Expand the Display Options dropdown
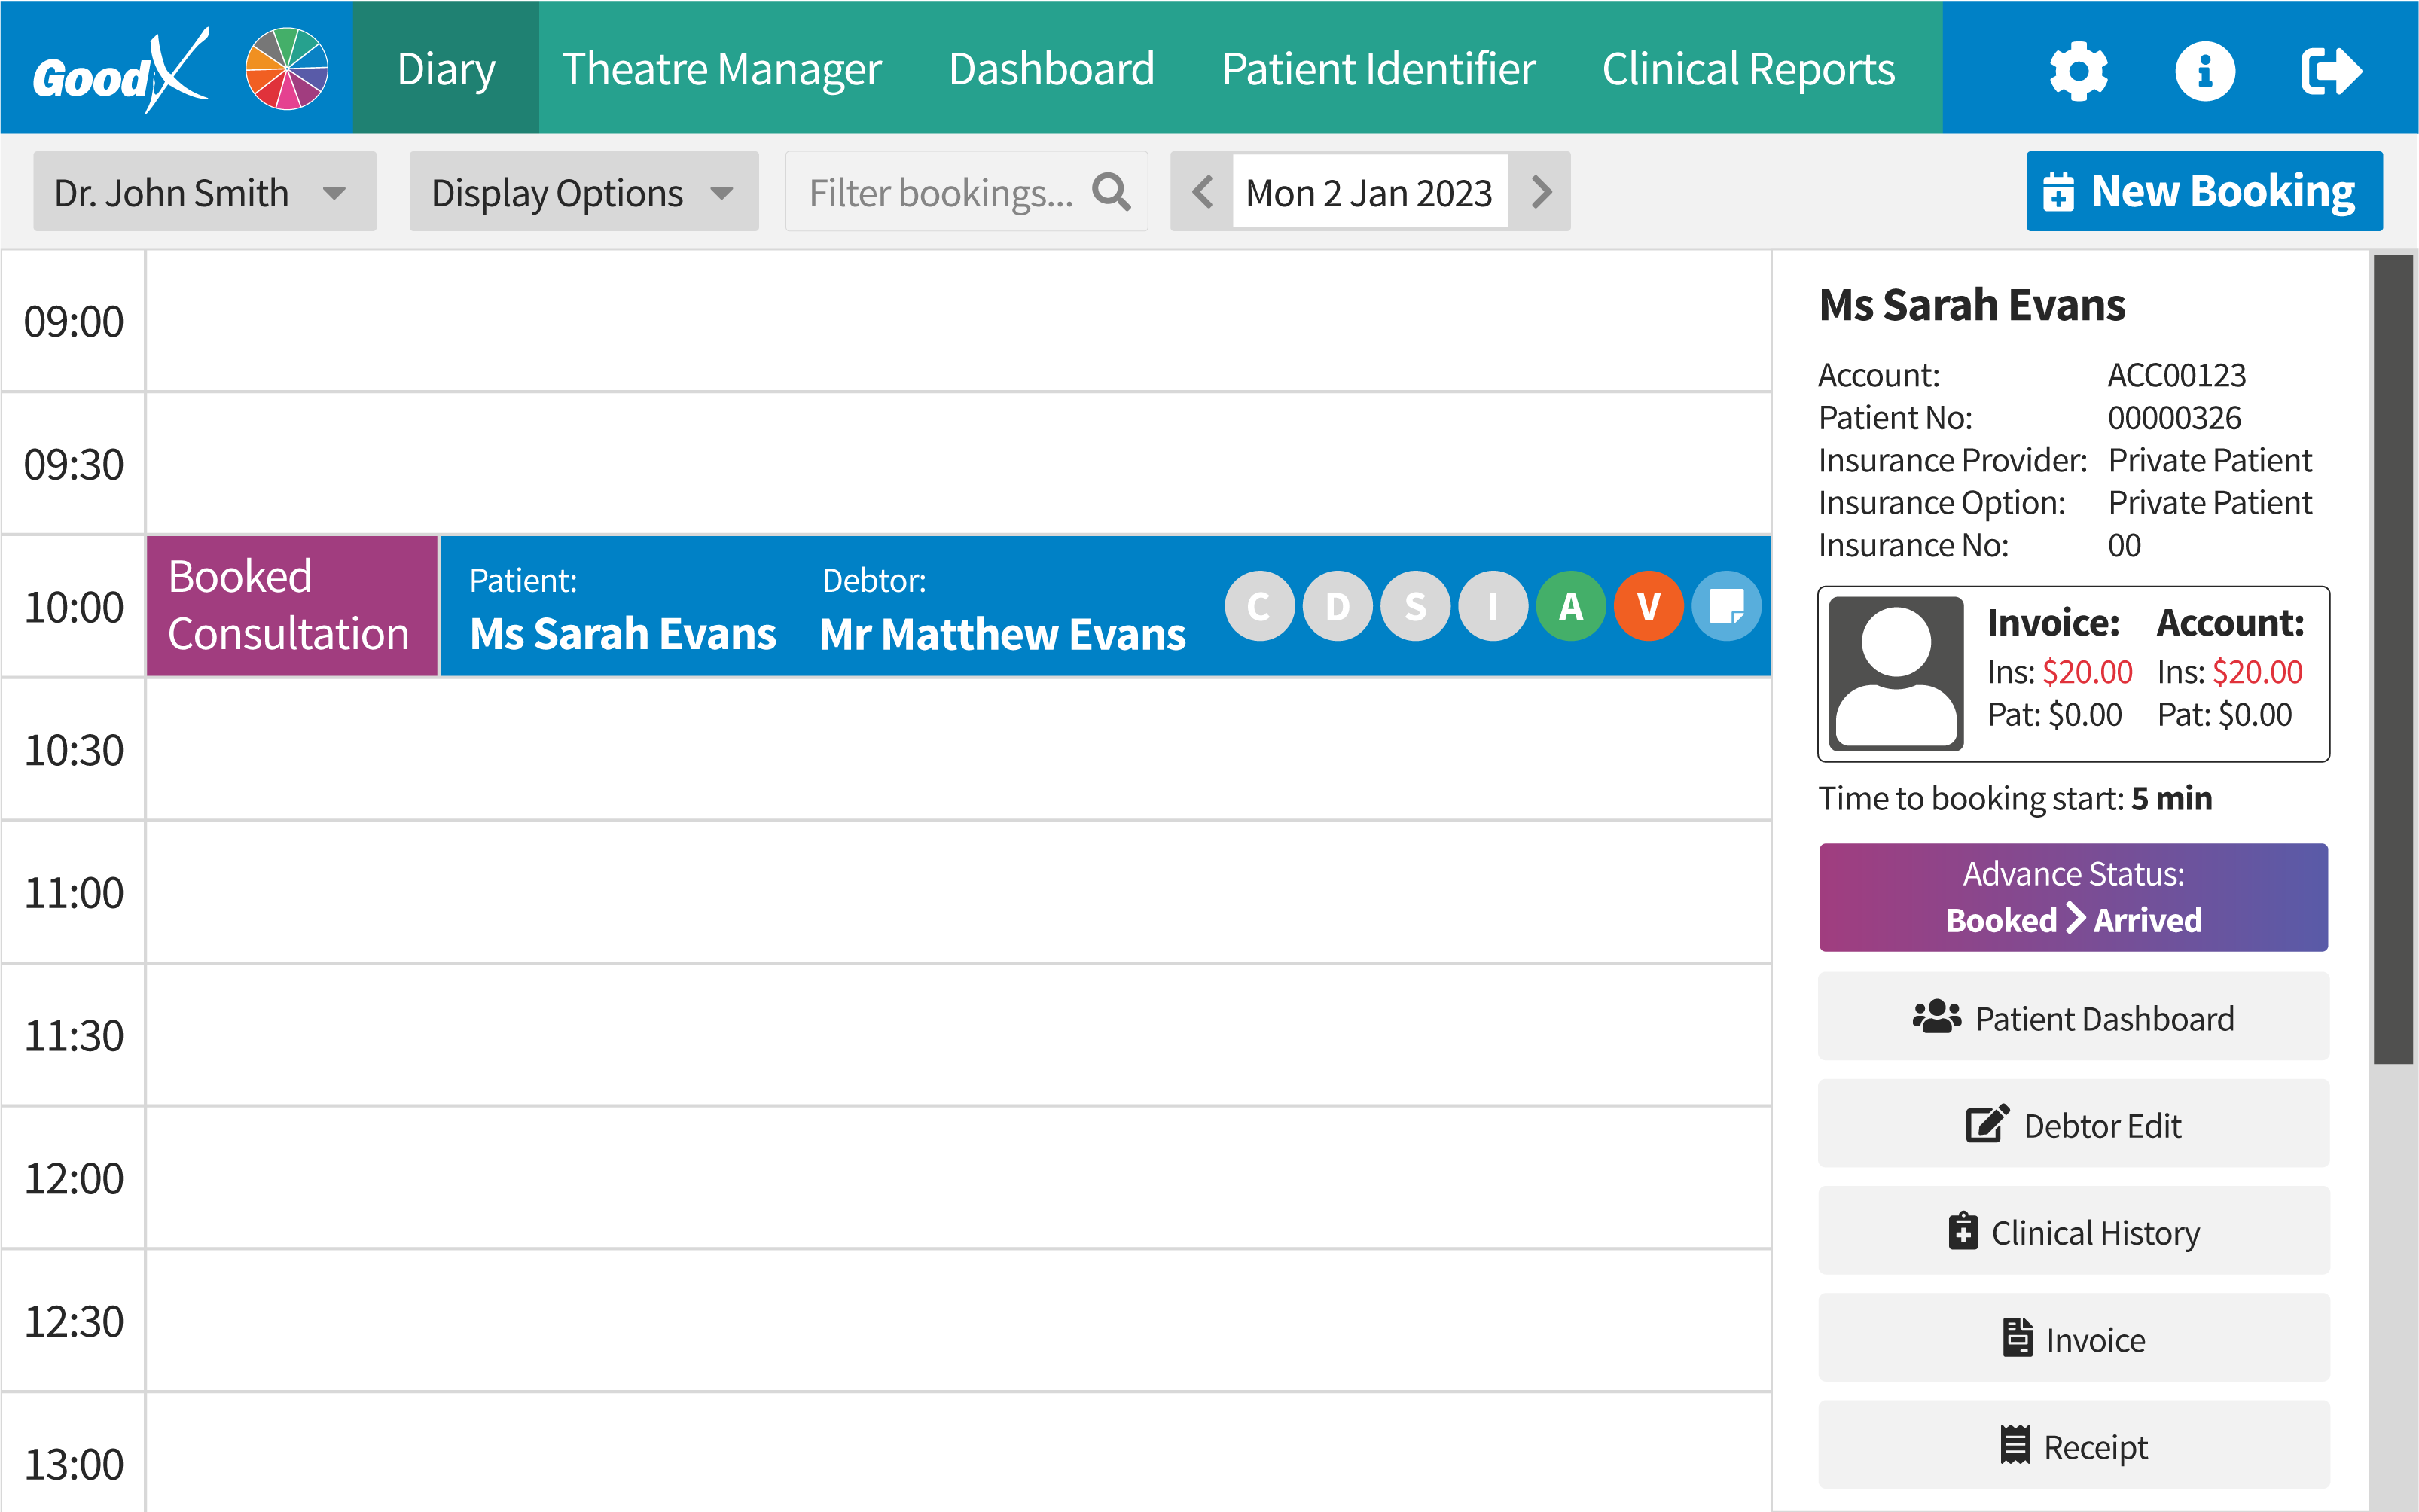Viewport: 2419px width, 1512px height. (583, 191)
